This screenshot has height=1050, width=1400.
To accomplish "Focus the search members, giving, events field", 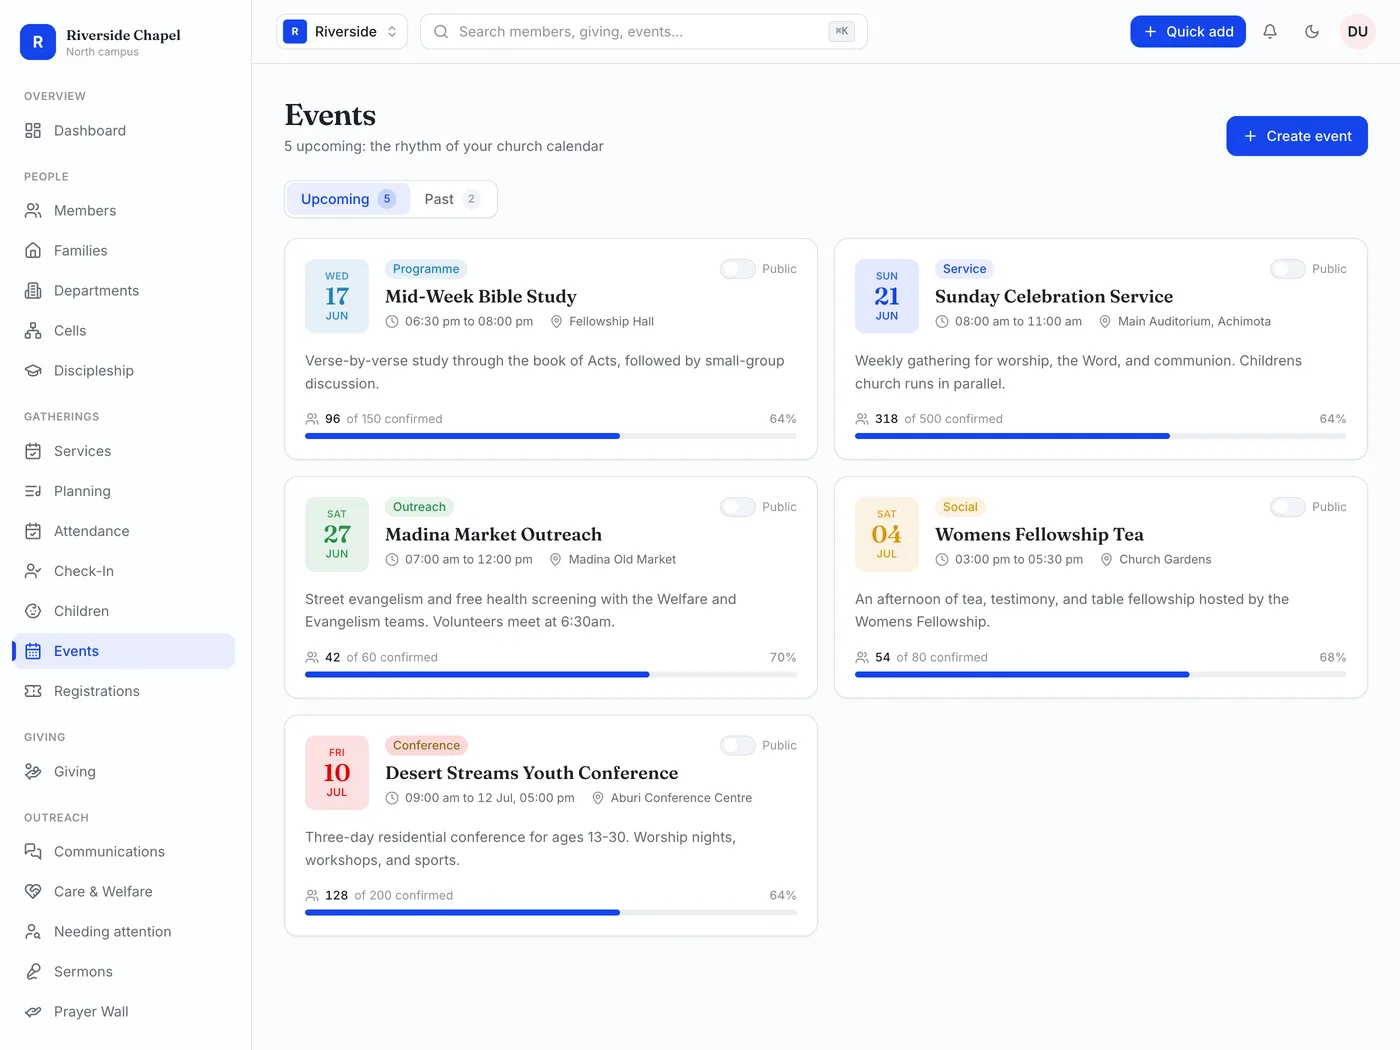I will click(644, 32).
